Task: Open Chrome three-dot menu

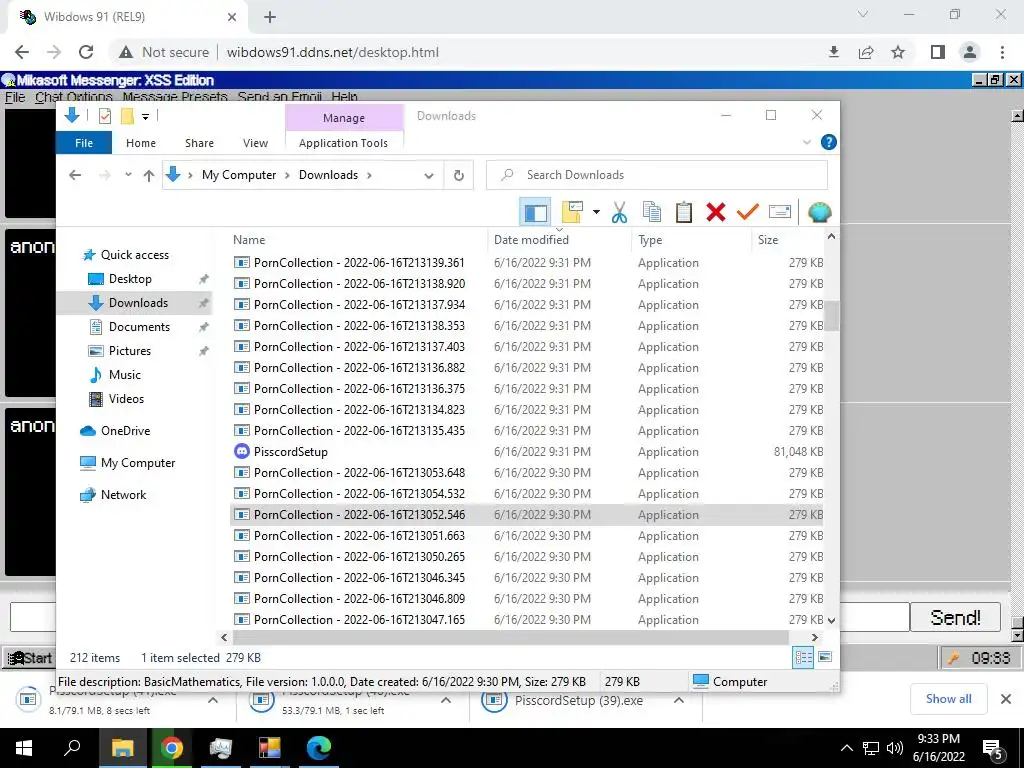Action: [x=1002, y=52]
